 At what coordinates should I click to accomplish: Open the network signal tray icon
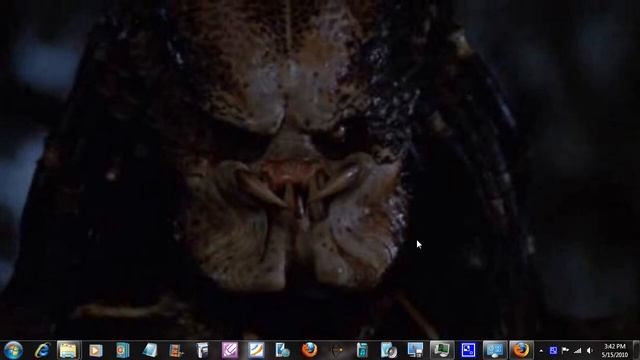577,350
